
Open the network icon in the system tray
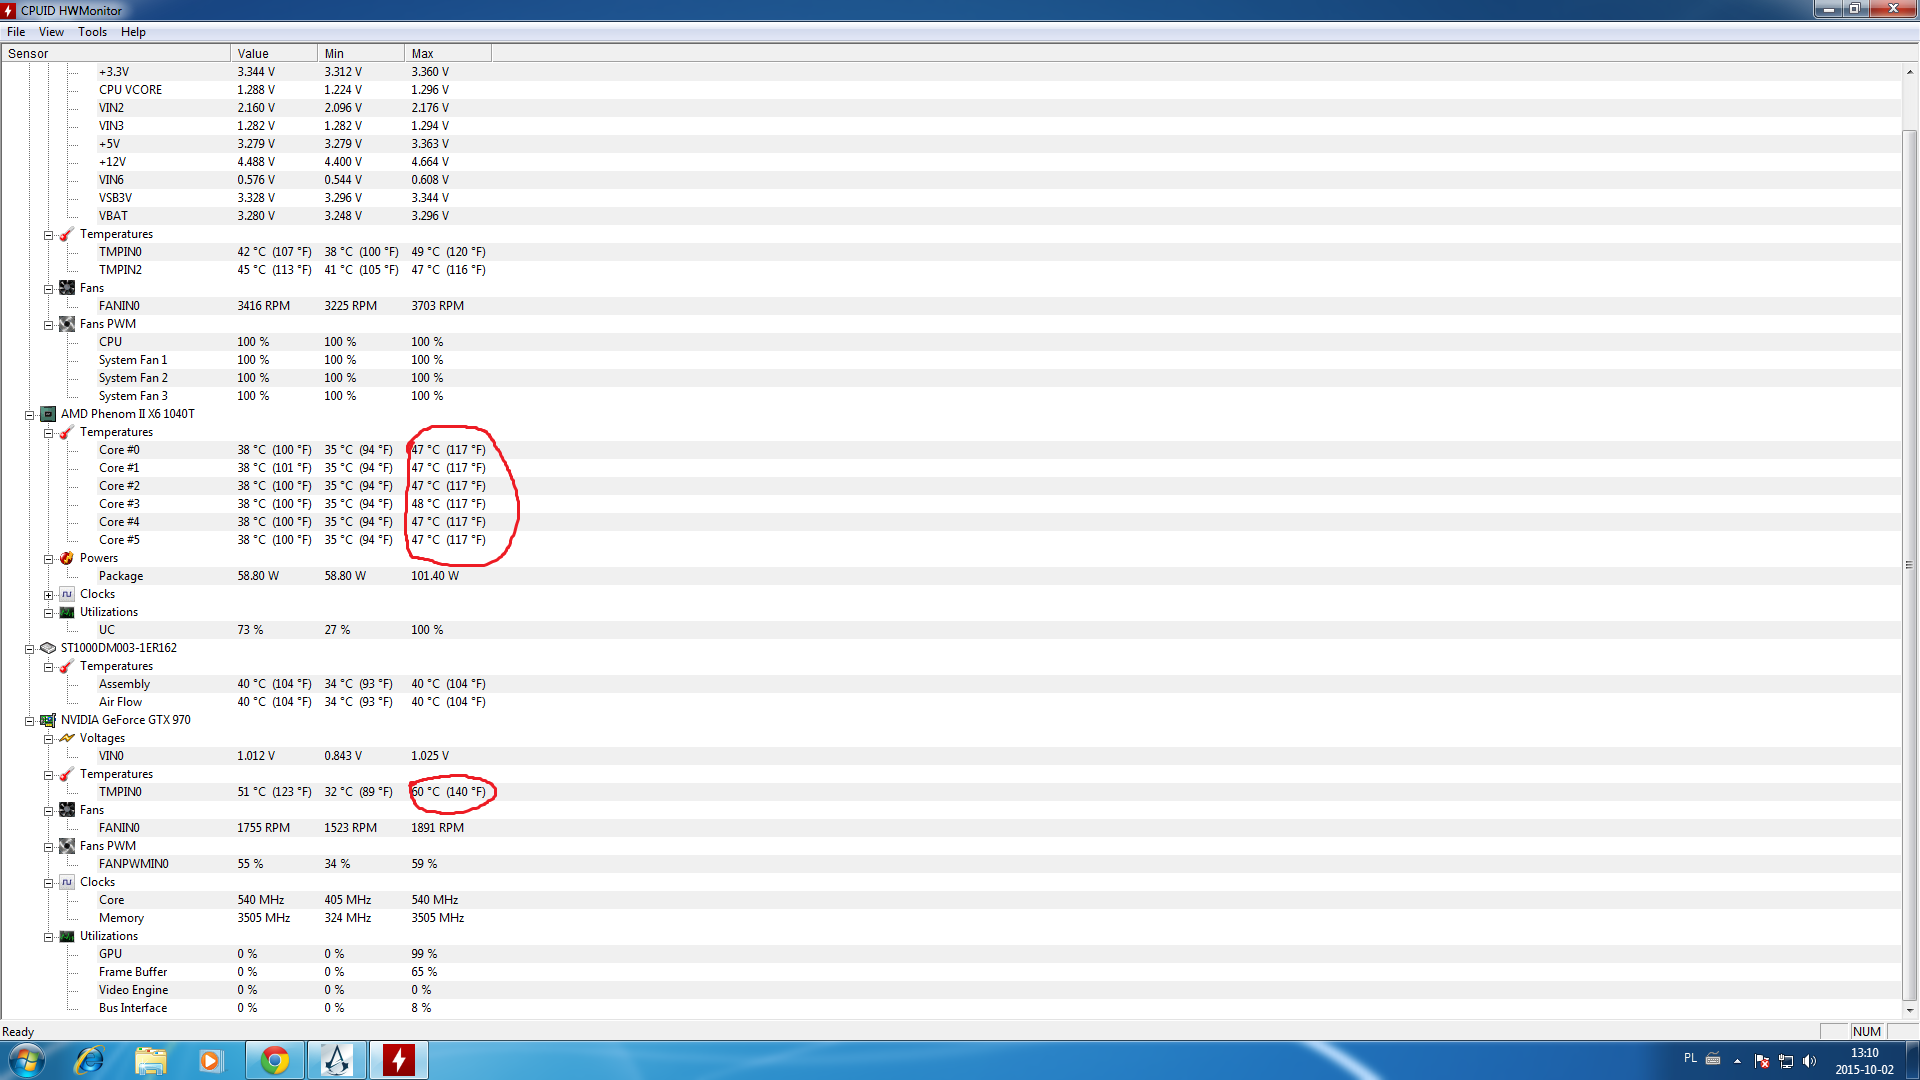tap(1786, 1061)
